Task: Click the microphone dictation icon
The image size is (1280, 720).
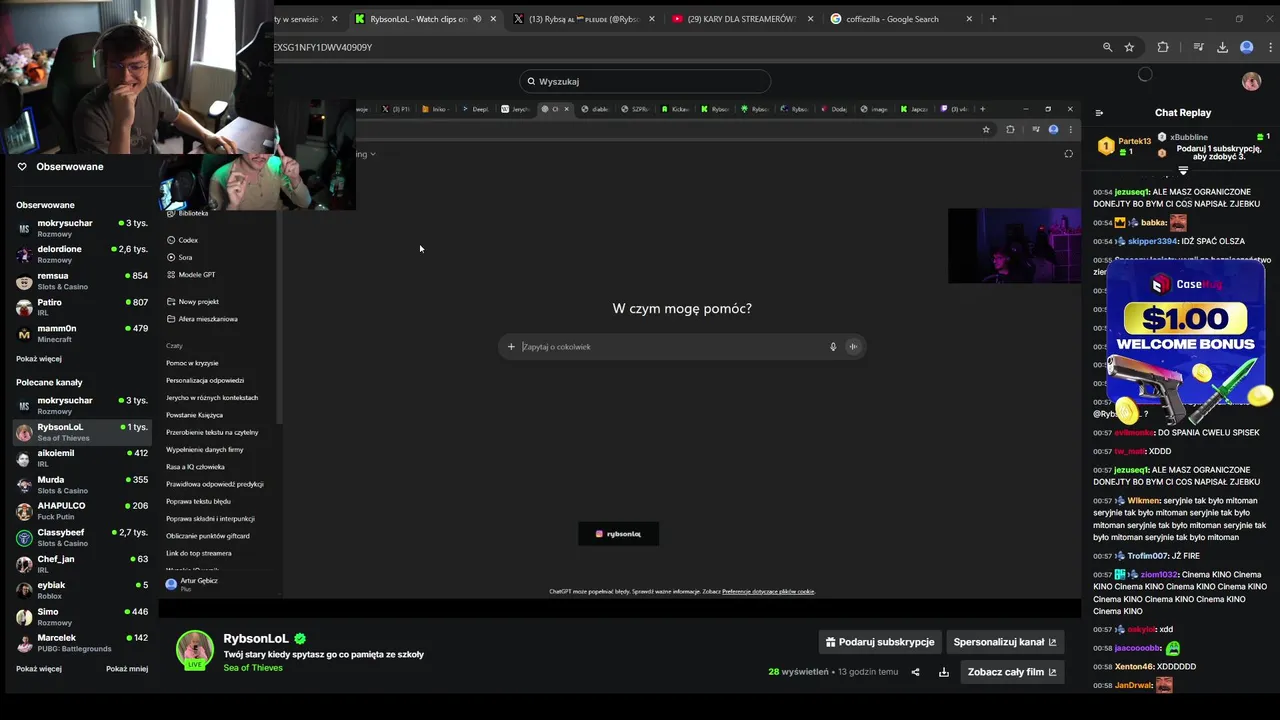Action: 833,347
